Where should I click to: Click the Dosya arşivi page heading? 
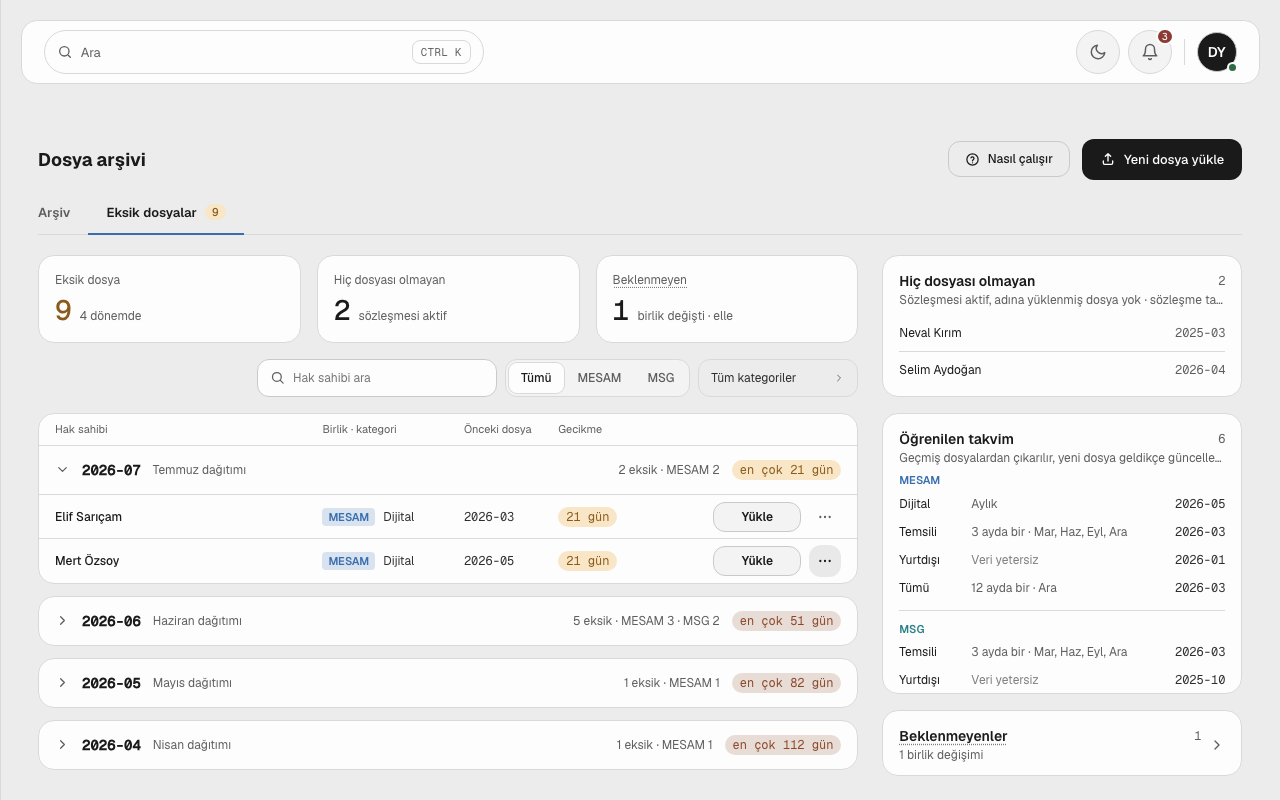point(92,160)
